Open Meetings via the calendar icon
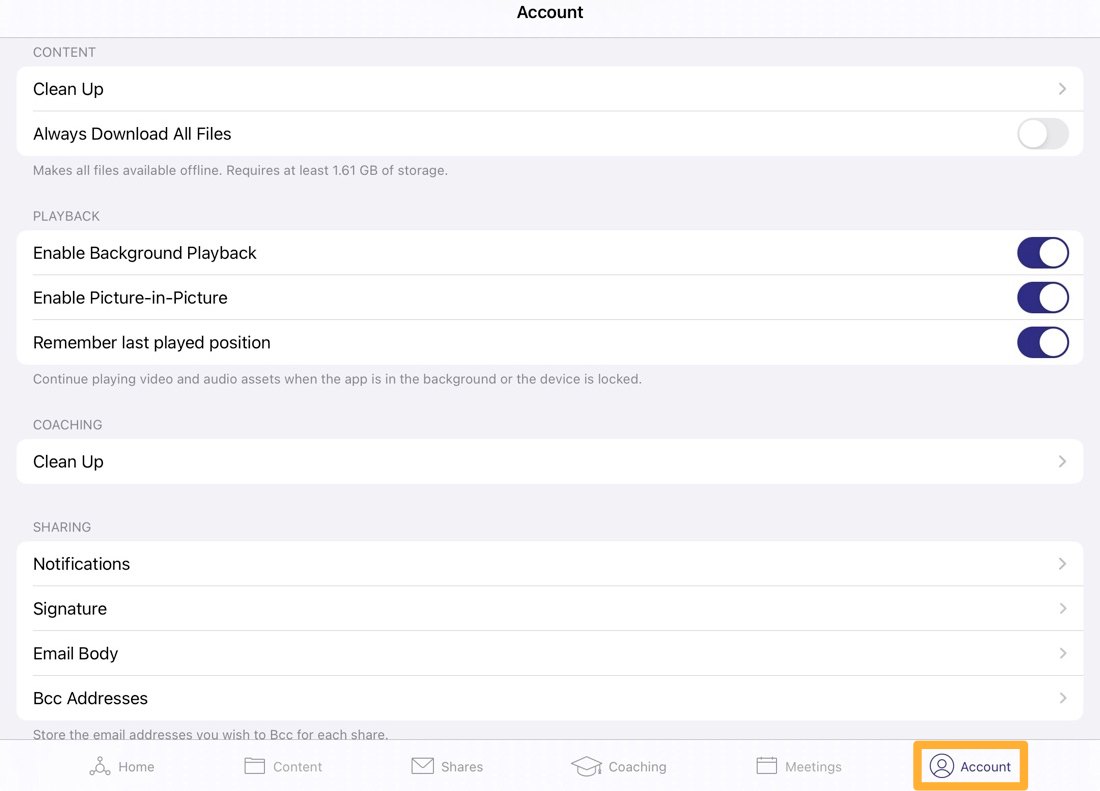Screen dimensions: 1100x791 point(766,766)
